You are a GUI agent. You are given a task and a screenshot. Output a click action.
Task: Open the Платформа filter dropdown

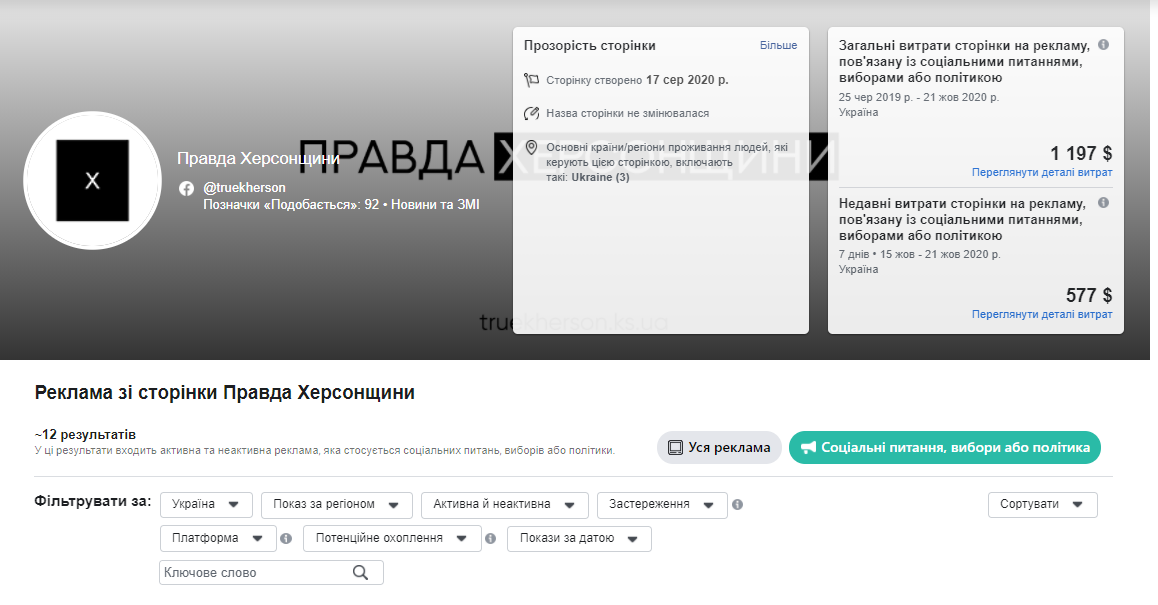tap(218, 539)
